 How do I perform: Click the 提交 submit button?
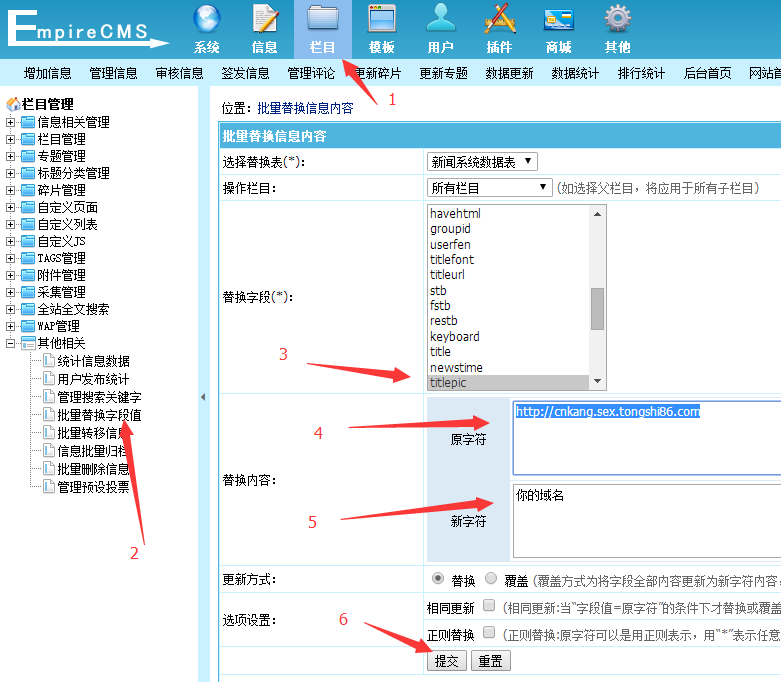446,661
